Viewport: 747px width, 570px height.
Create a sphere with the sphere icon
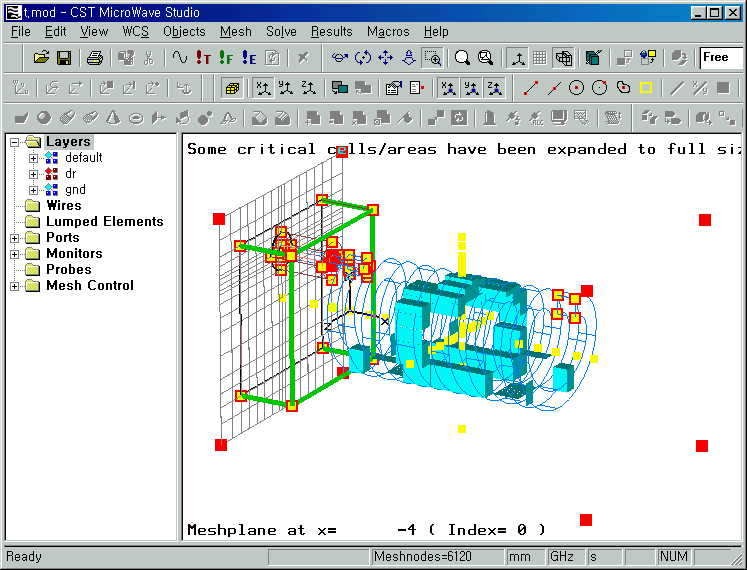click(x=44, y=118)
